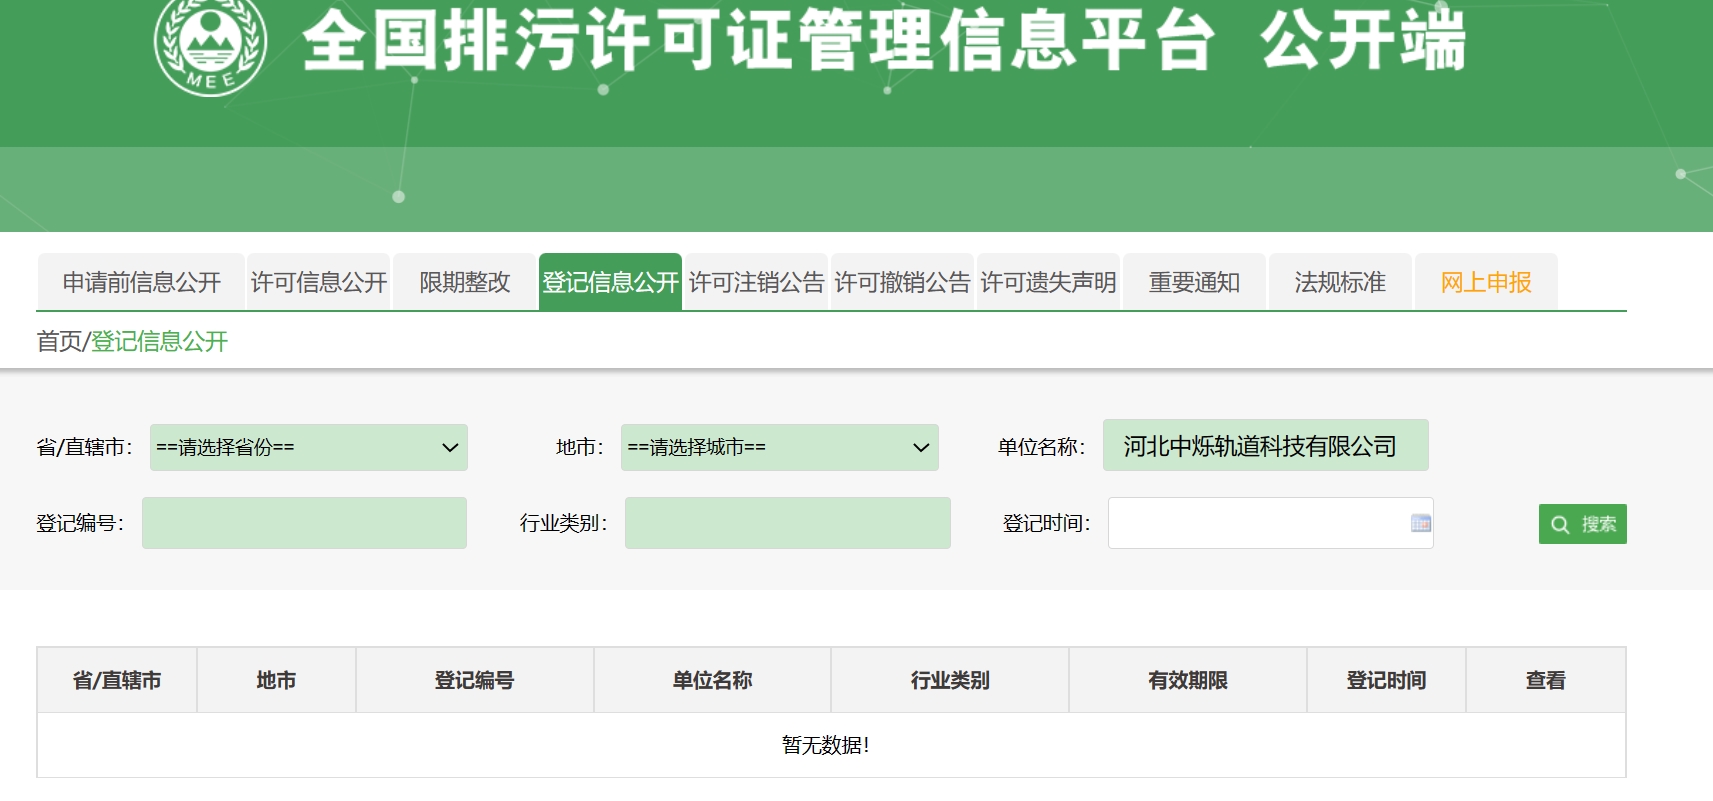
Task: Click the magnifier search button
Action: [1582, 524]
